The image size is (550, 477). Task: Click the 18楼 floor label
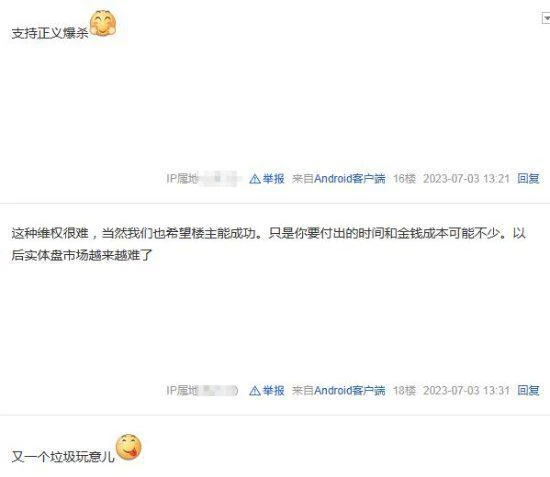click(404, 391)
